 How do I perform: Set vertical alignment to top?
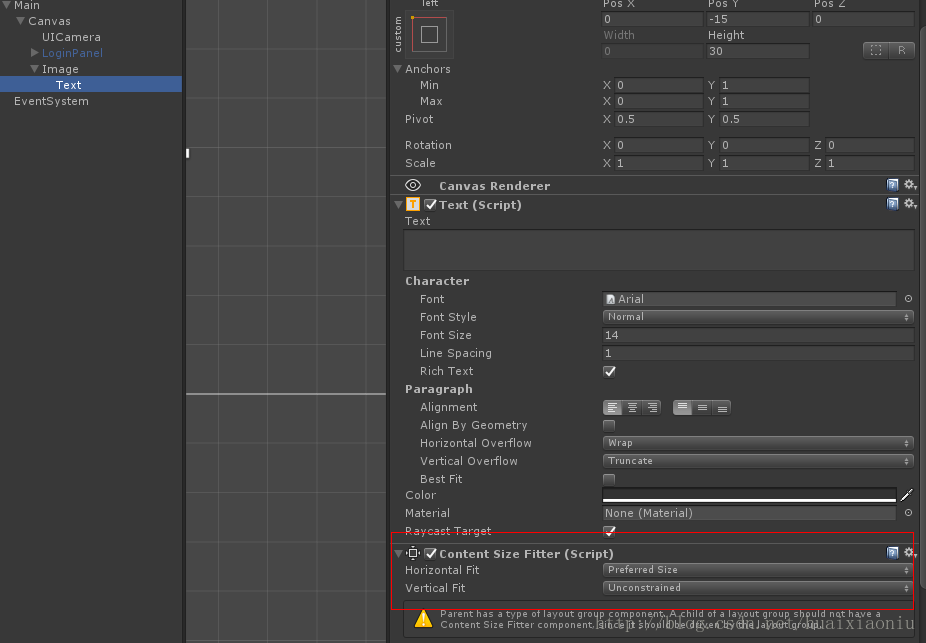click(x=682, y=407)
